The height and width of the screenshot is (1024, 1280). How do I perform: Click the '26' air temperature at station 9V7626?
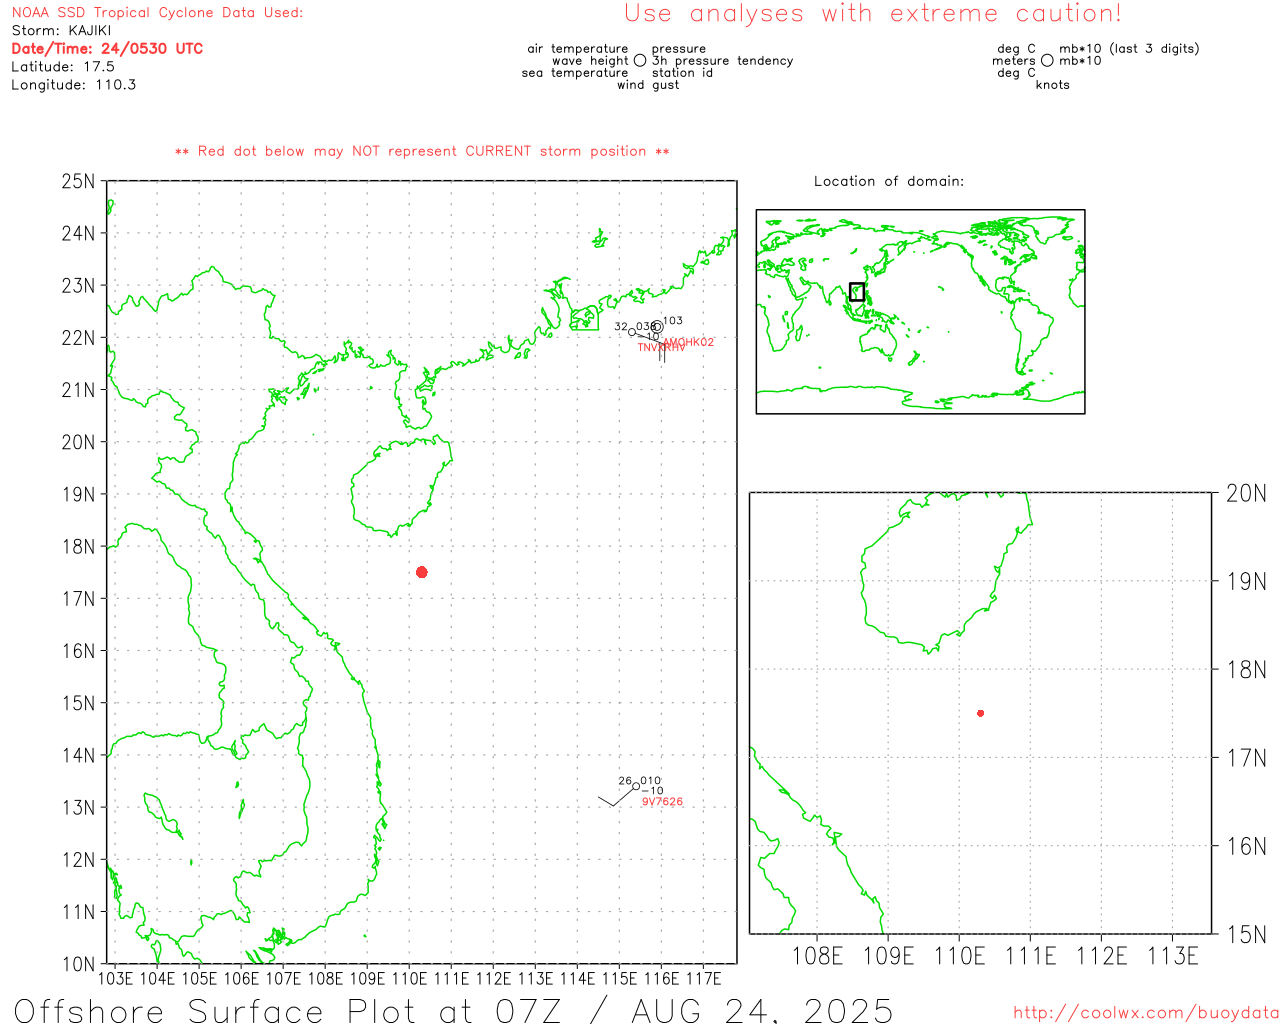click(625, 781)
